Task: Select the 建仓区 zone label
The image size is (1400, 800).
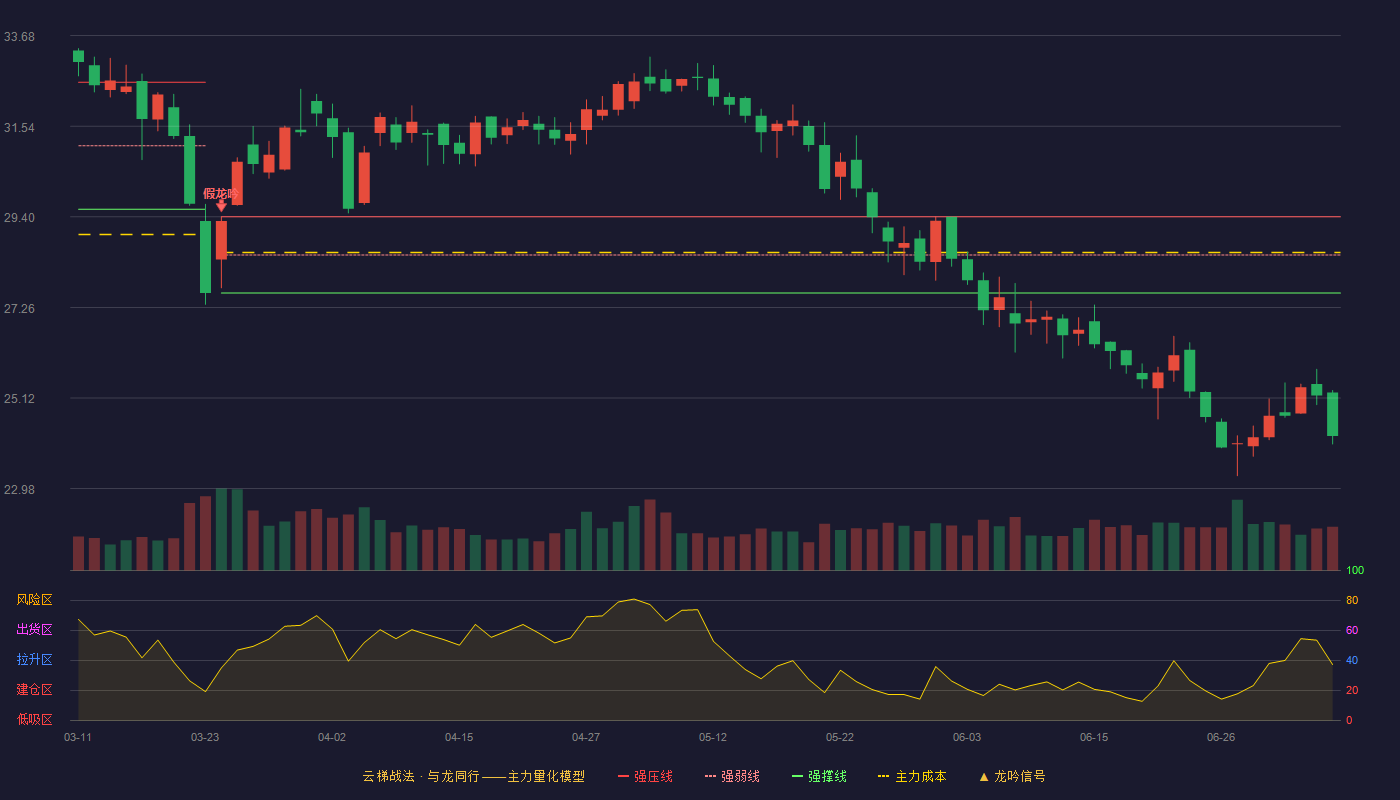Action: point(34,690)
